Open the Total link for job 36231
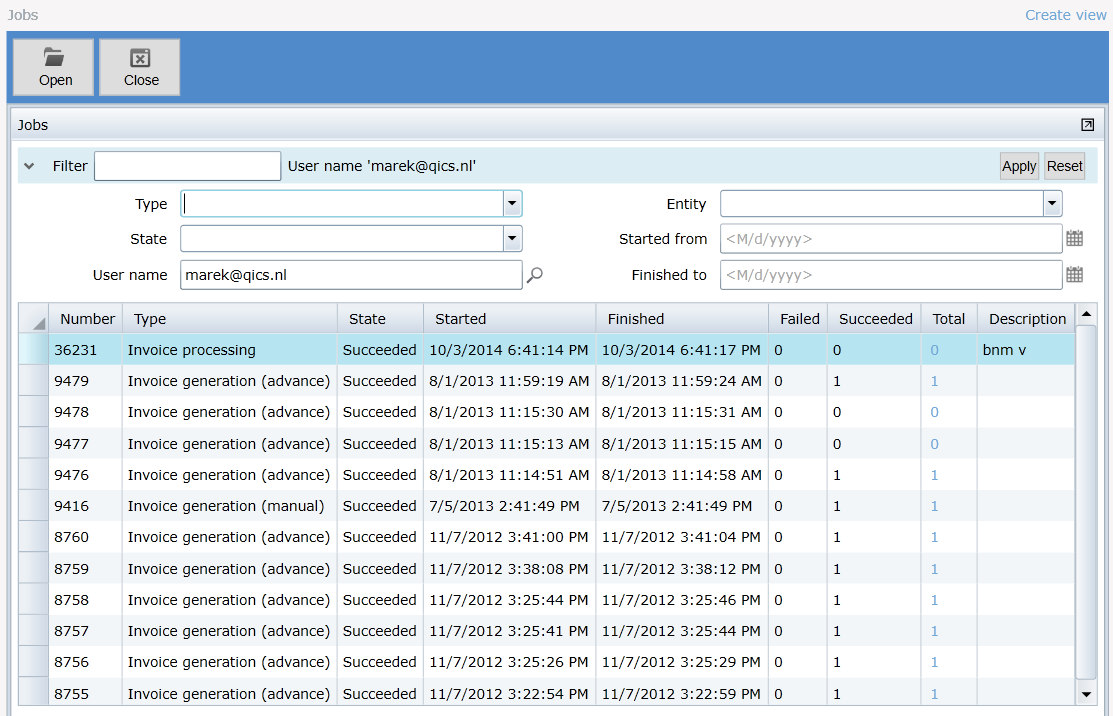Image resolution: width=1113 pixels, height=716 pixels. [x=934, y=350]
